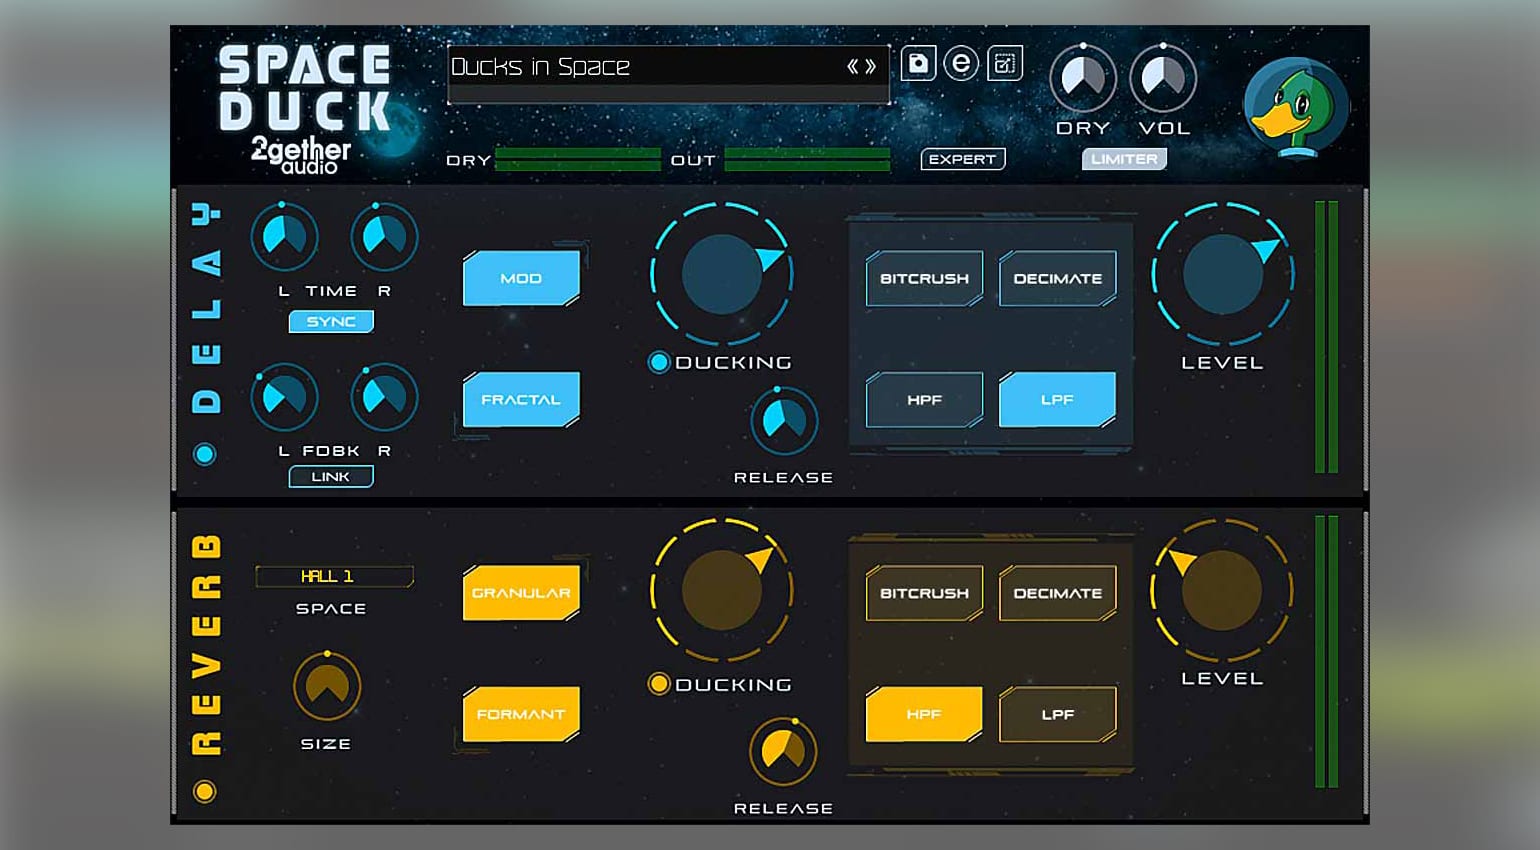The height and width of the screenshot is (850, 1540).
Task: Click the FORMANT button in the reverb section
Action: pos(521,714)
